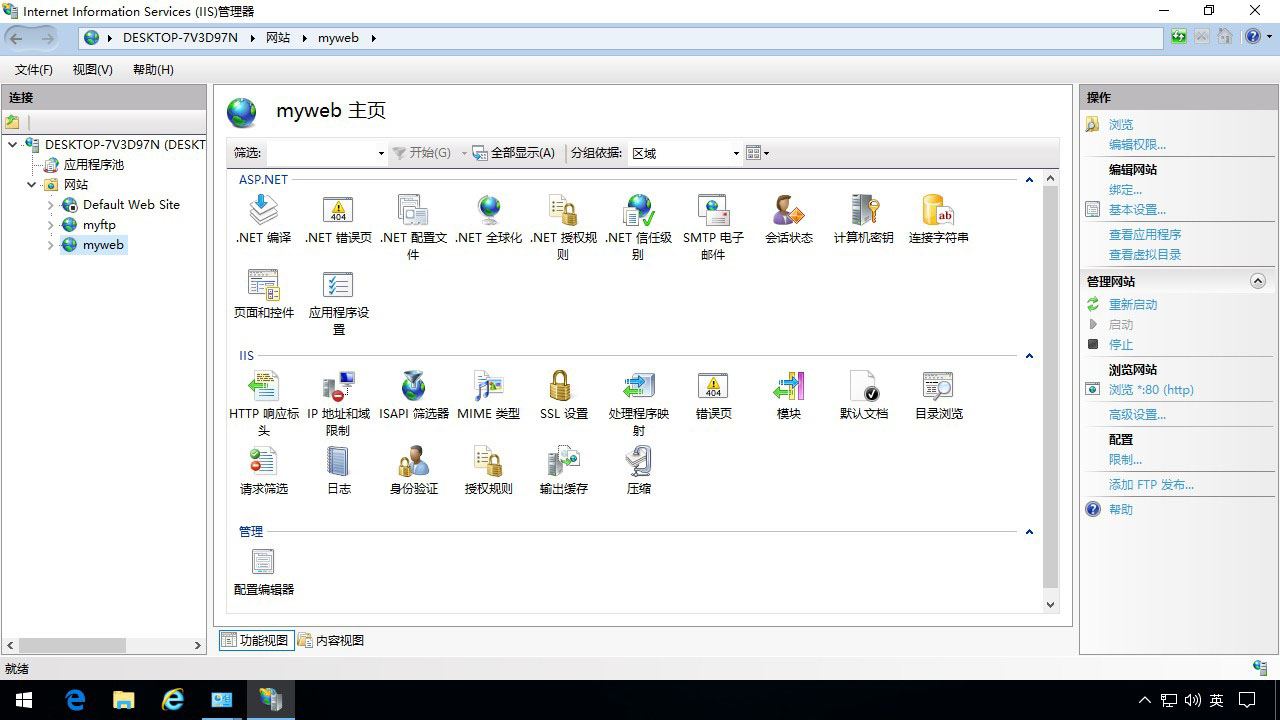The height and width of the screenshot is (720, 1280).
Task: Expand the Default Web Site node
Action: (x=51, y=205)
